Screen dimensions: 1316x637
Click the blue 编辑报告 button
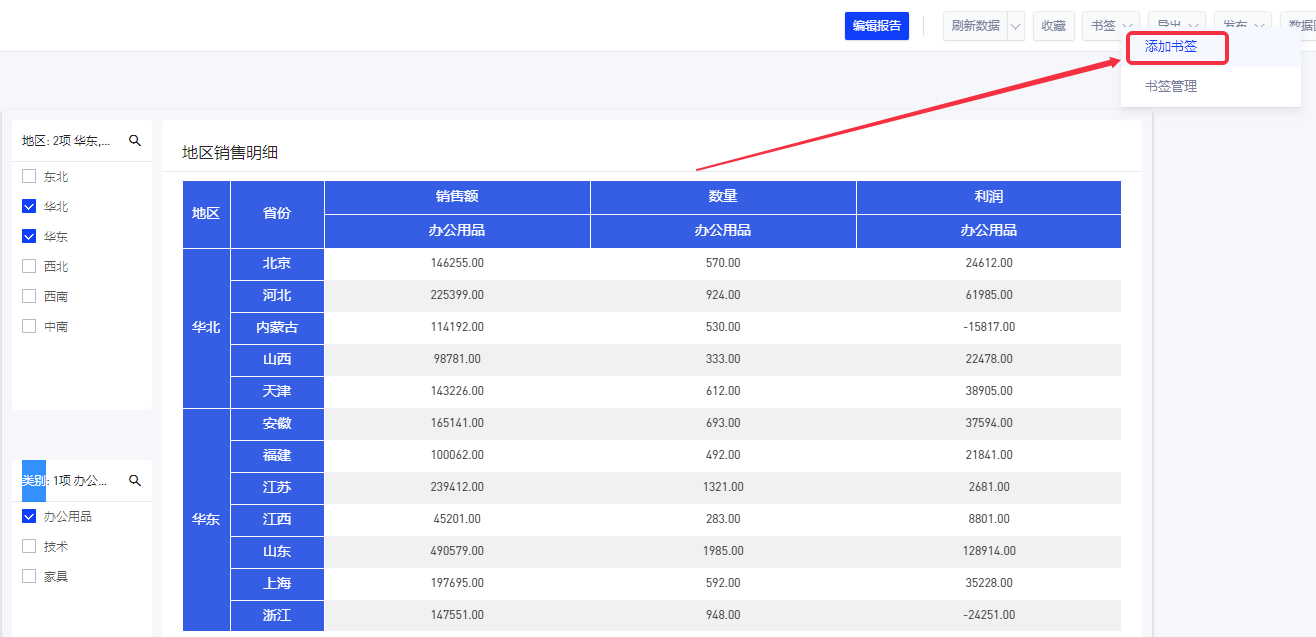click(876, 26)
